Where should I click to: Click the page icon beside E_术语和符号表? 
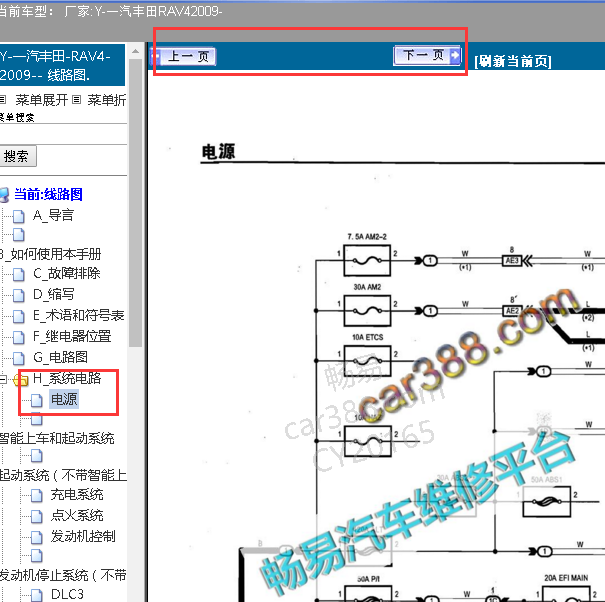[x=19, y=316]
